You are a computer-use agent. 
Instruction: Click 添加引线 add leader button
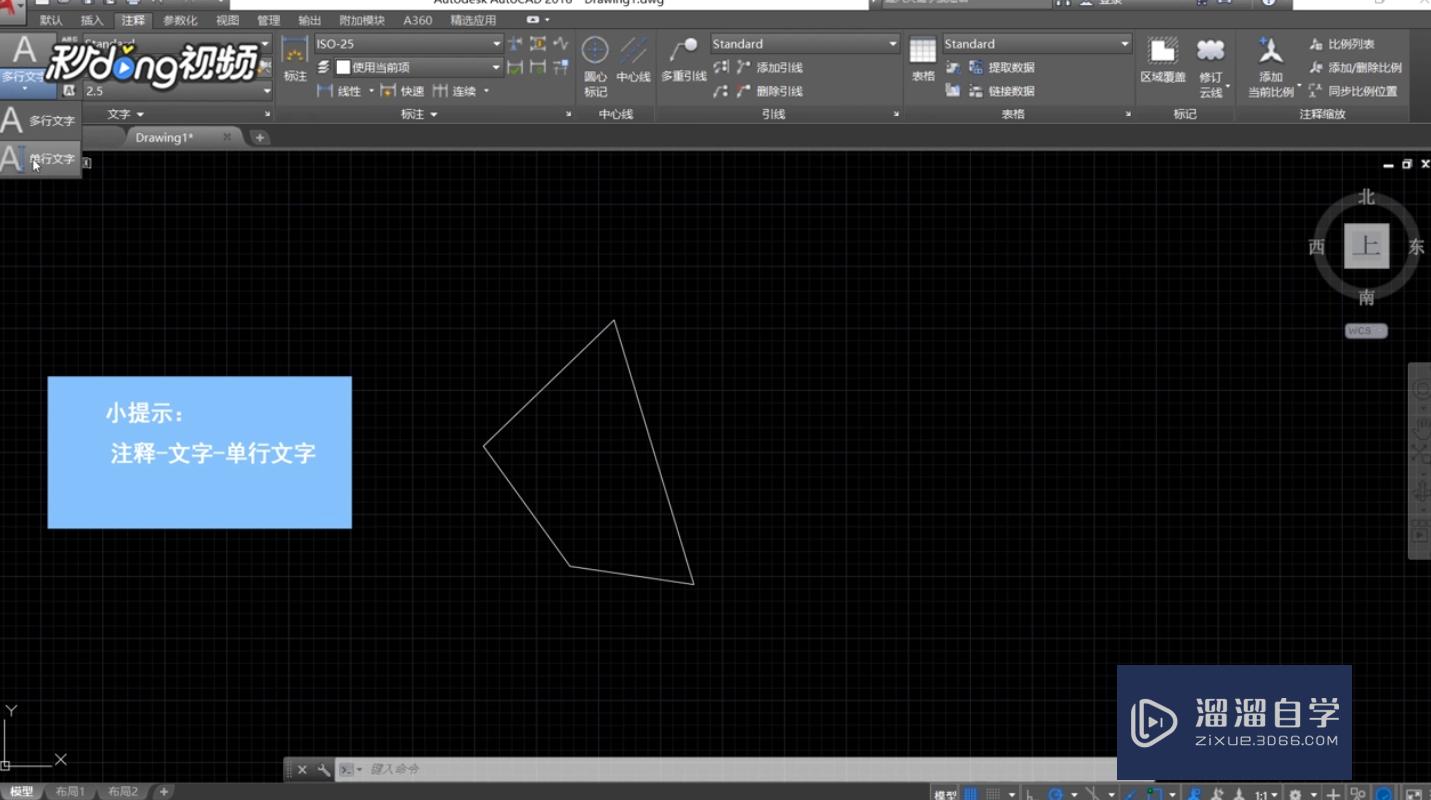coord(770,67)
